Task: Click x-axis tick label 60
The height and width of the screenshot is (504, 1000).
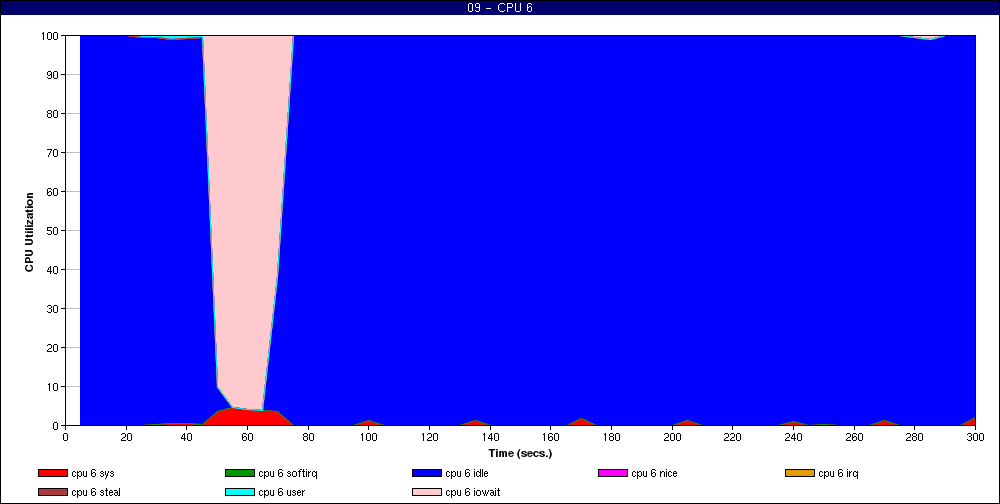Action: pos(247,437)
